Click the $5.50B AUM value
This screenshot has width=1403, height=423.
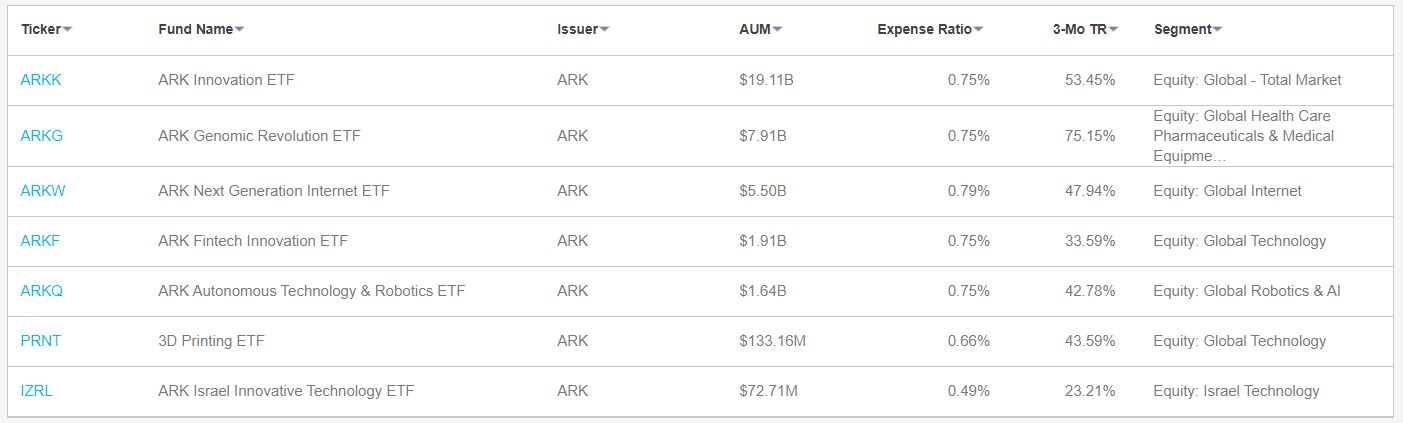(x=763, y=191)
